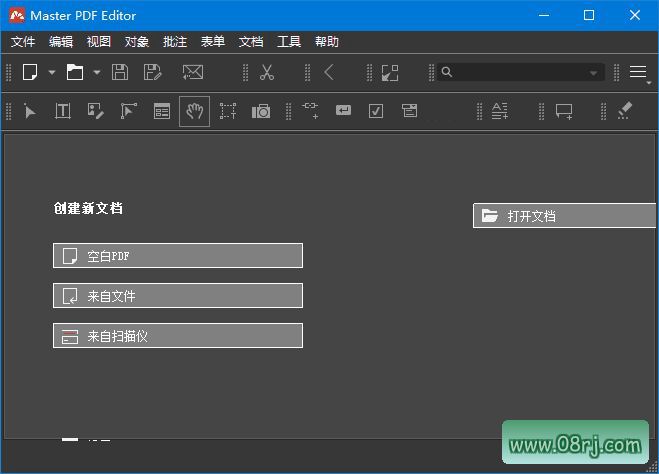Viewport: 659px width, 474px height.
Task: Click the Save floppy disk icon
Action: coord(120,72)
